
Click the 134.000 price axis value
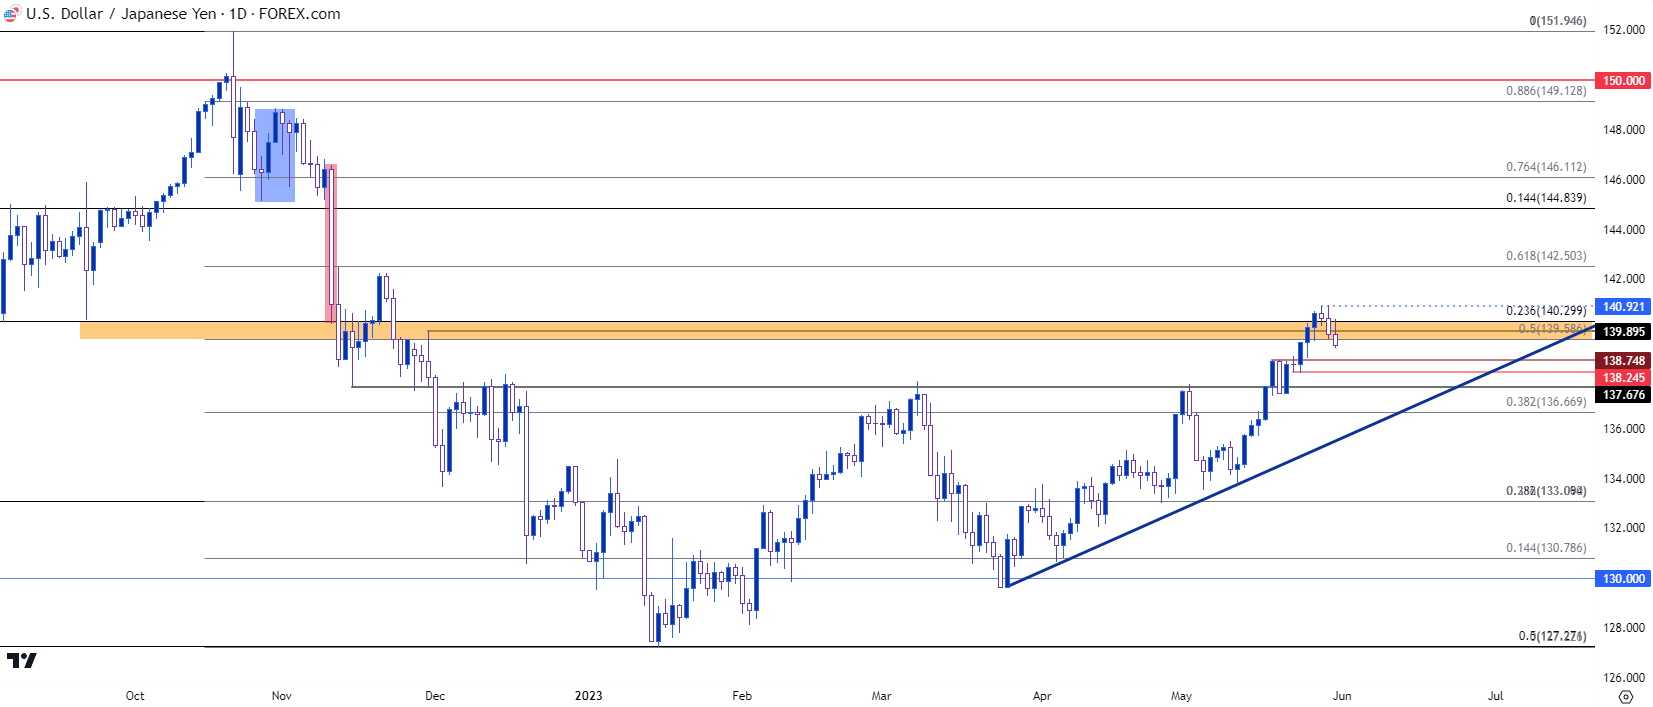1624,479
